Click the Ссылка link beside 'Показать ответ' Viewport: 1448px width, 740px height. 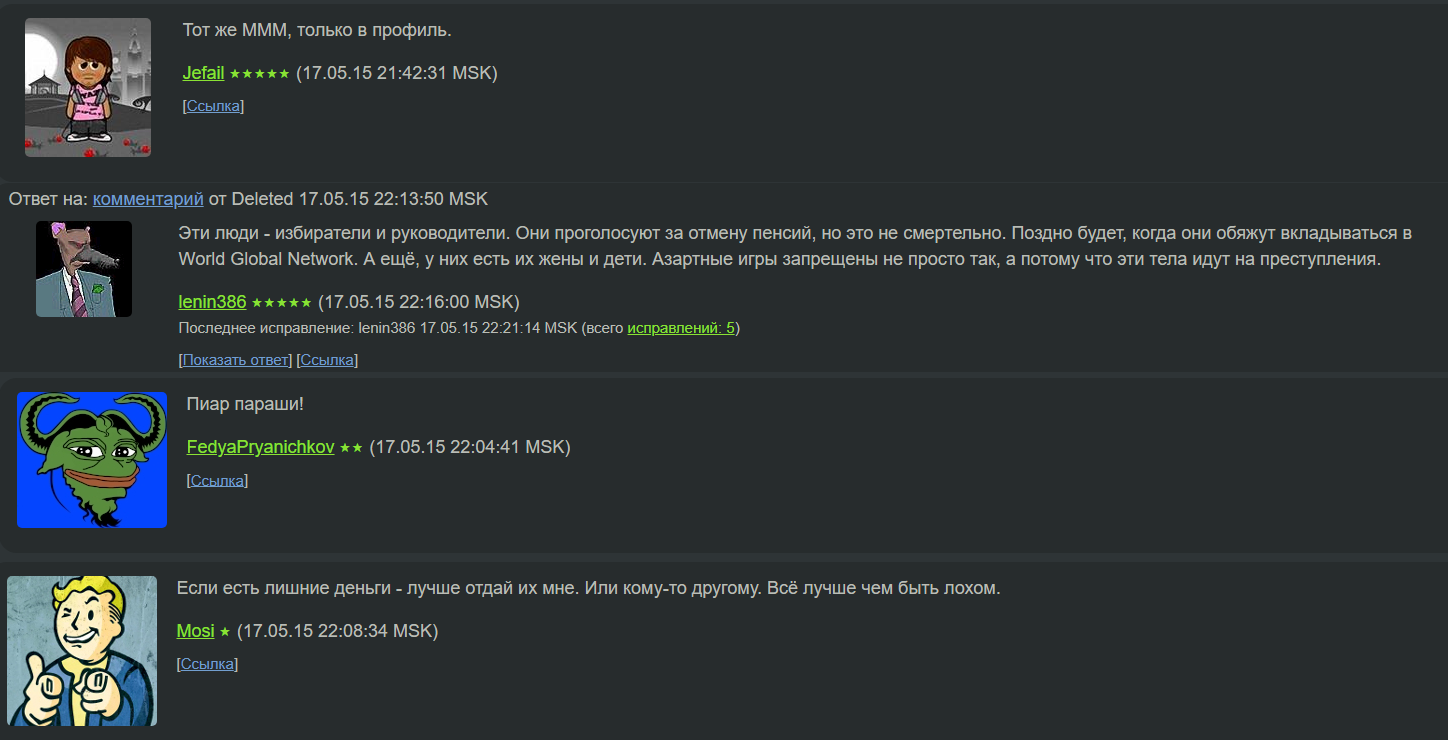[327, 360]
